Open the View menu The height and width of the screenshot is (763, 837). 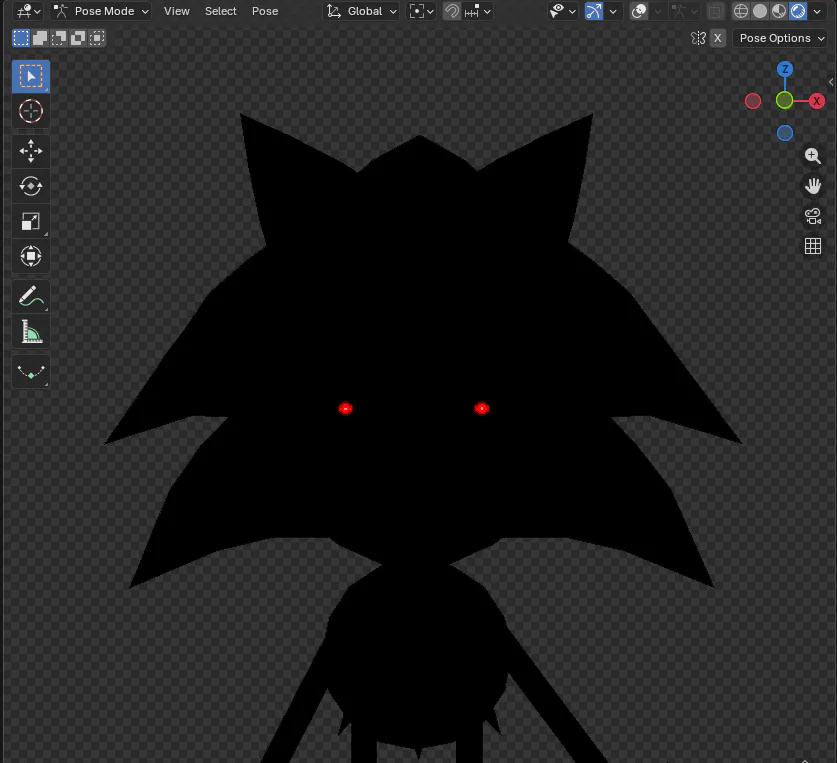[177, 11]
